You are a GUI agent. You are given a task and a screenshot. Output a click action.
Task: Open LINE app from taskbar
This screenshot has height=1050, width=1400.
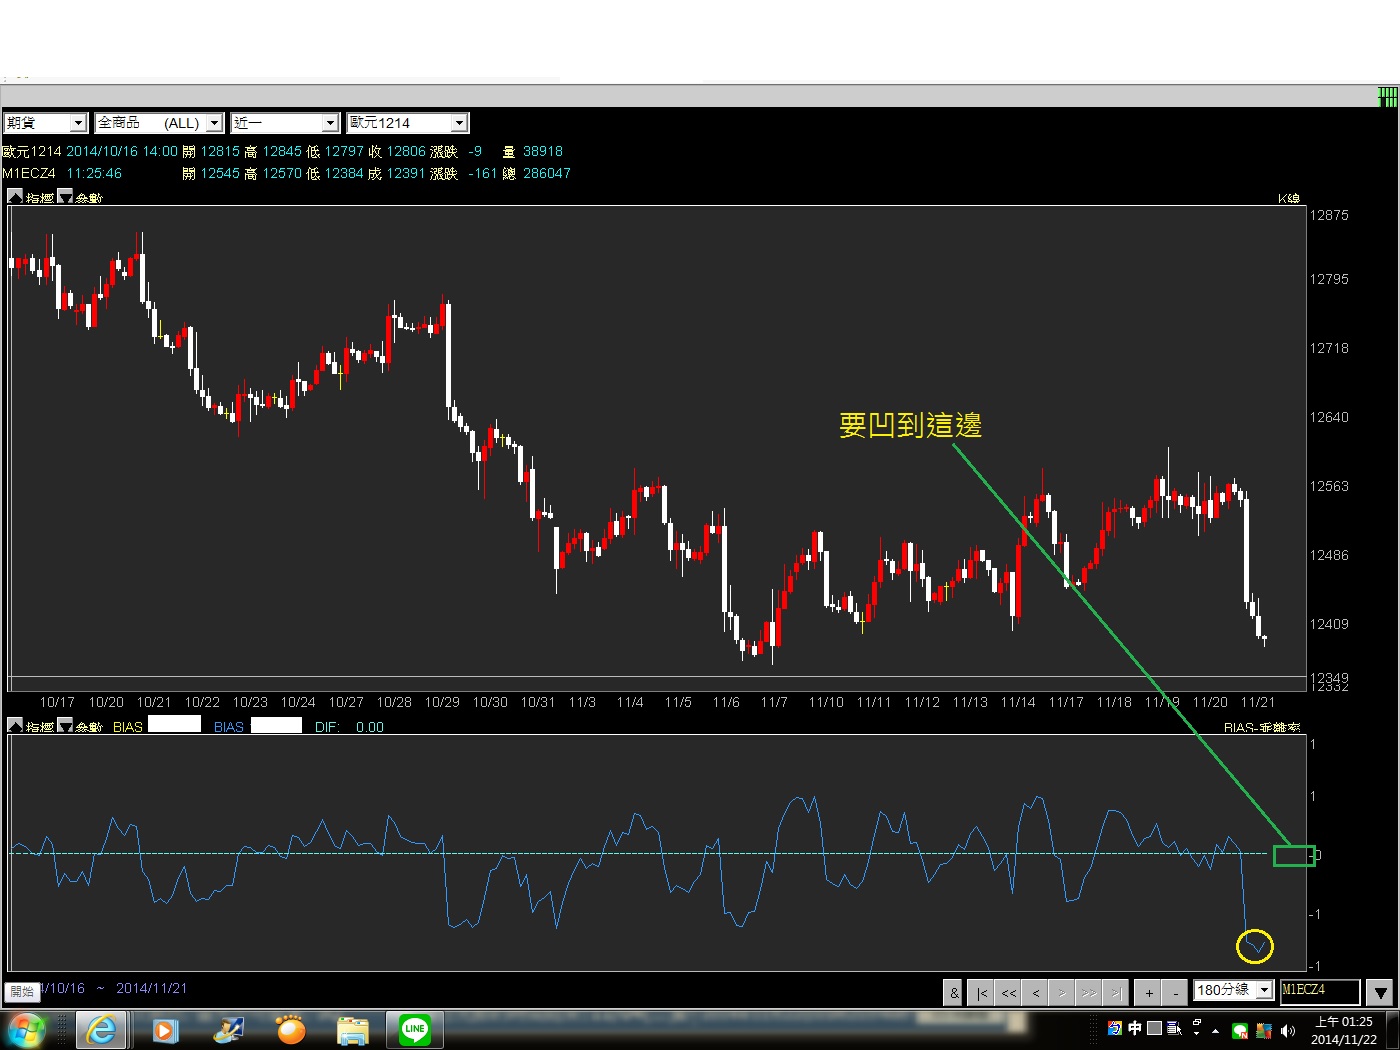[x=415, y=1029]
